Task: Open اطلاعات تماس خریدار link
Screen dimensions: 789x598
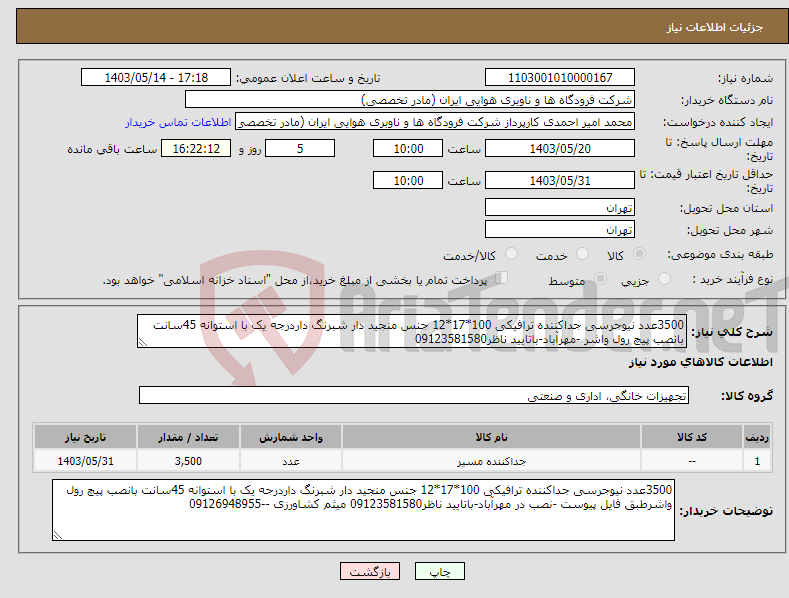Action: pos(178,122)
